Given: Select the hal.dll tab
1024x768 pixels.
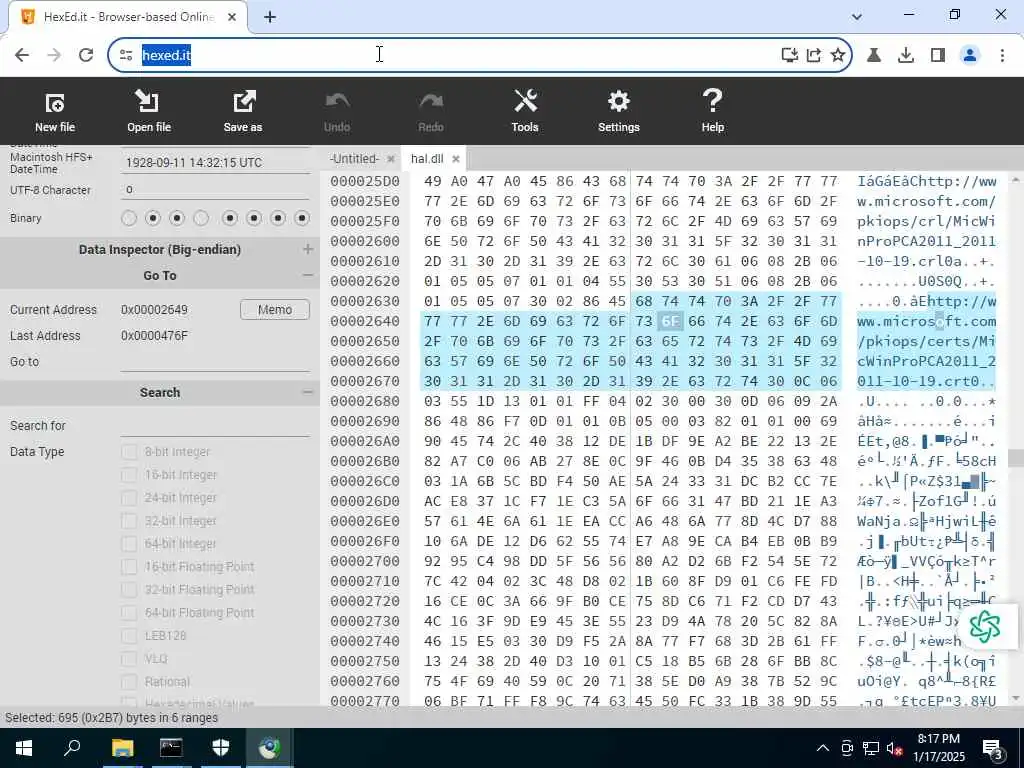Looking at the screenshot, I should tap(427, 159).
